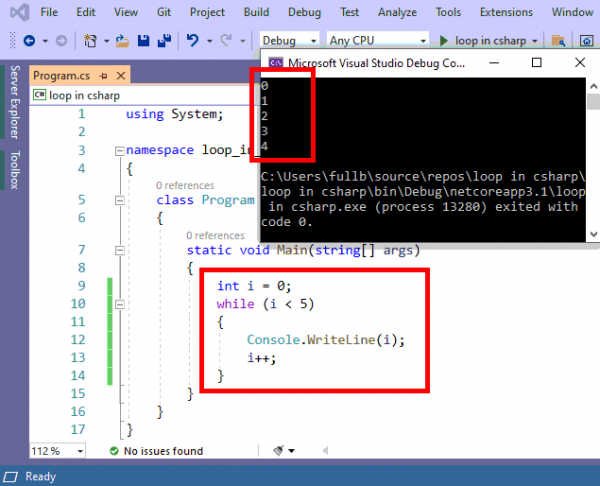Open the Extensions menu
This screenshot has height=486, width=600.
coord(506,12)
